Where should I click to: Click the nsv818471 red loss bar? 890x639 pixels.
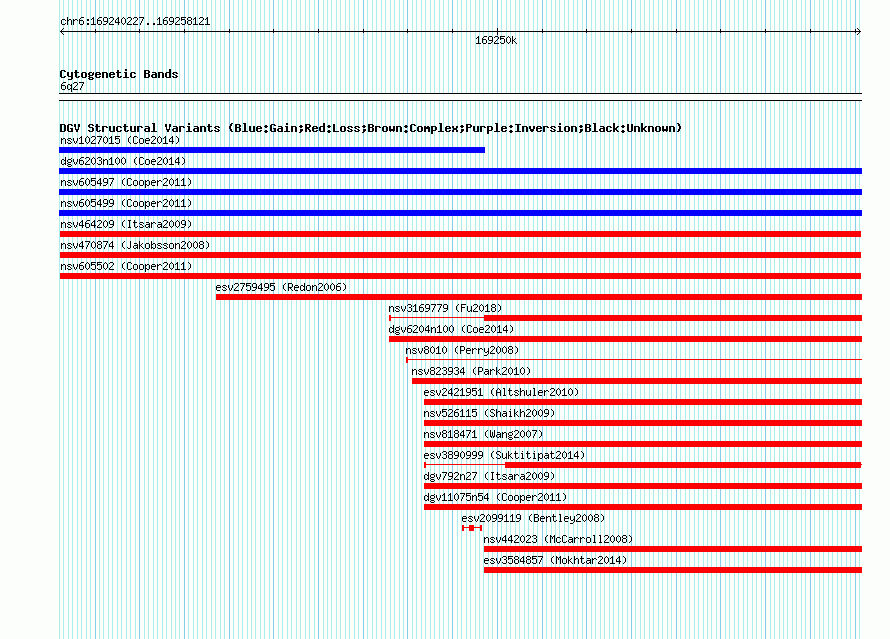[x=643, y=444]
